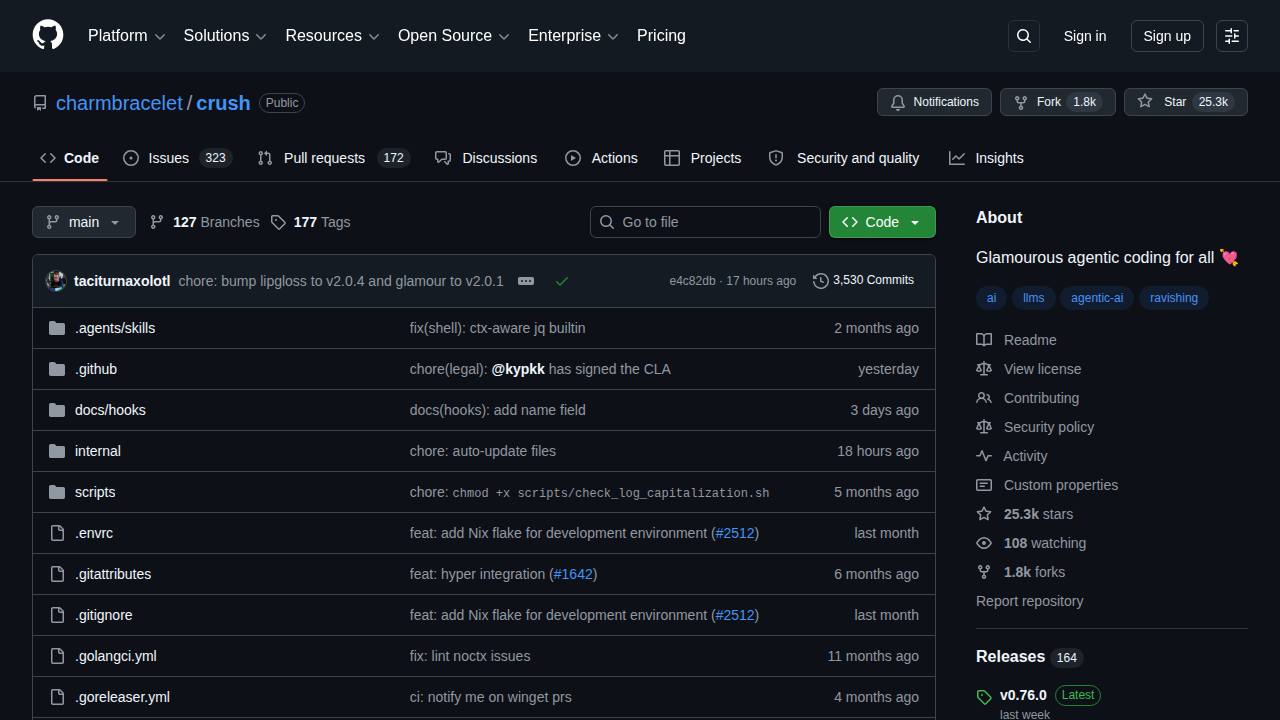Viewport: 1280px width, 720px height.
Task: Open the .gitignore file
Action: (x=103, y=615)
